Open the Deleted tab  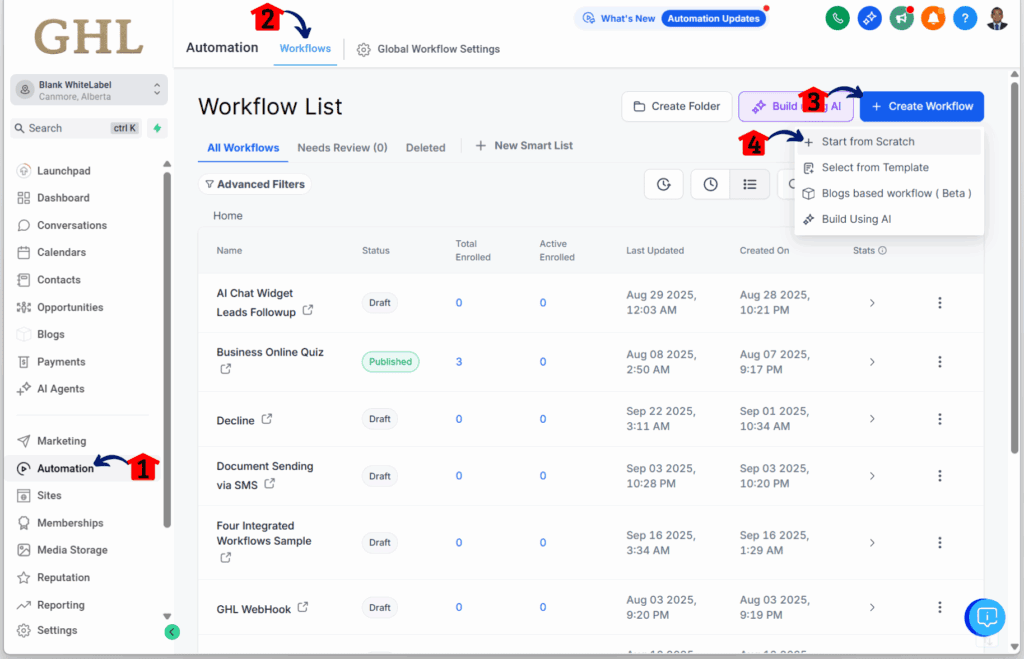[425, 148]
